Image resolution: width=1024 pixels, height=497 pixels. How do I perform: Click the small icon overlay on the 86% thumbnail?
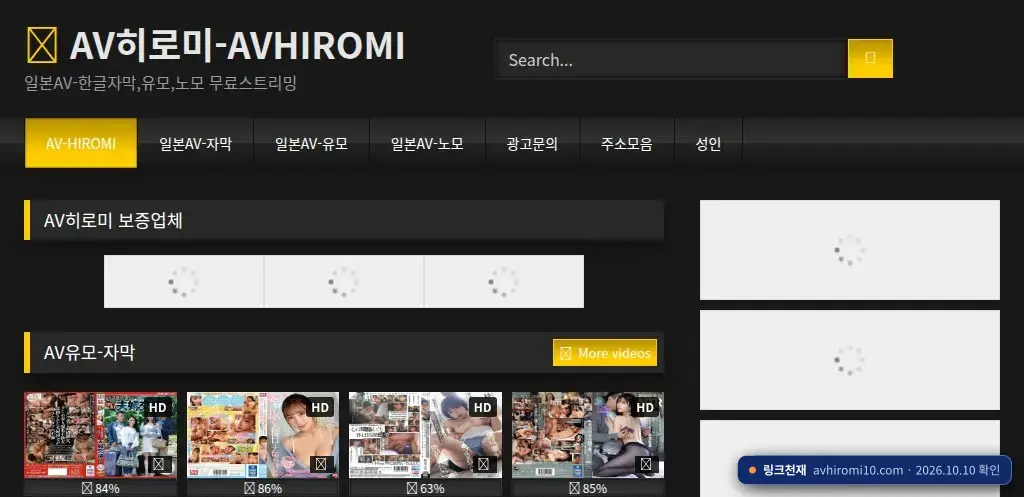(321, 464)
